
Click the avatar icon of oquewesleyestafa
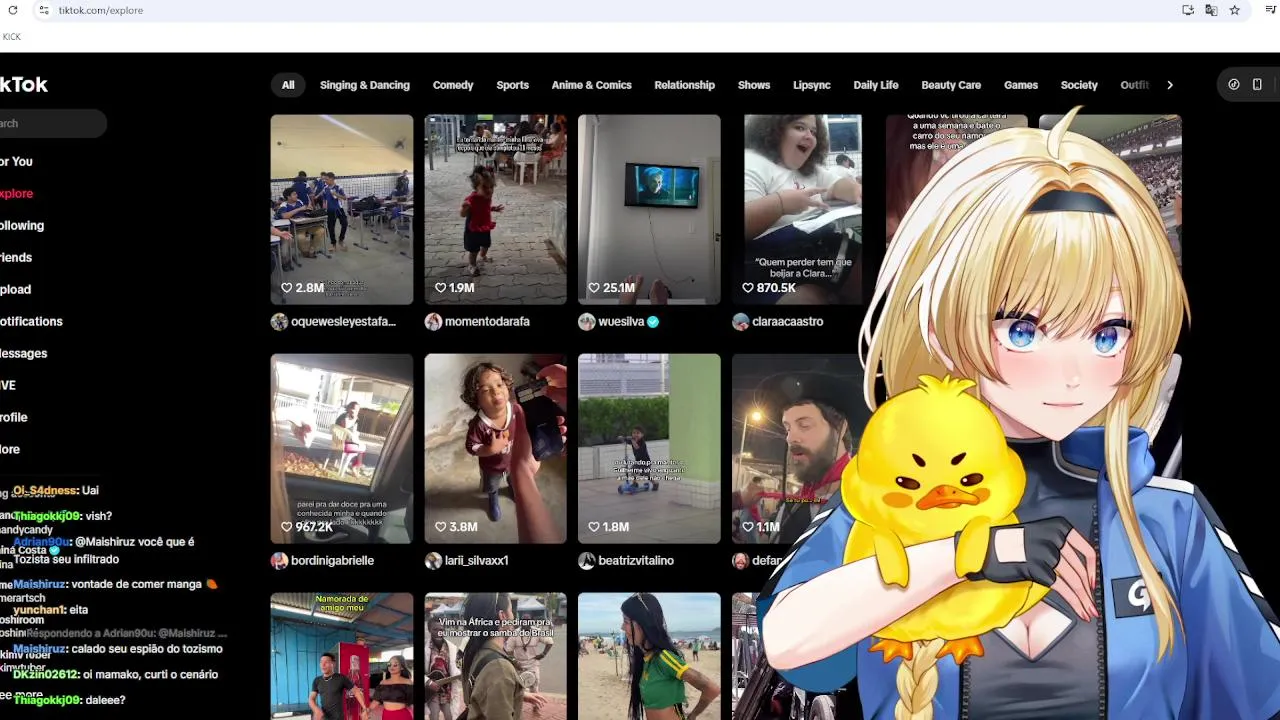(279, 321)
